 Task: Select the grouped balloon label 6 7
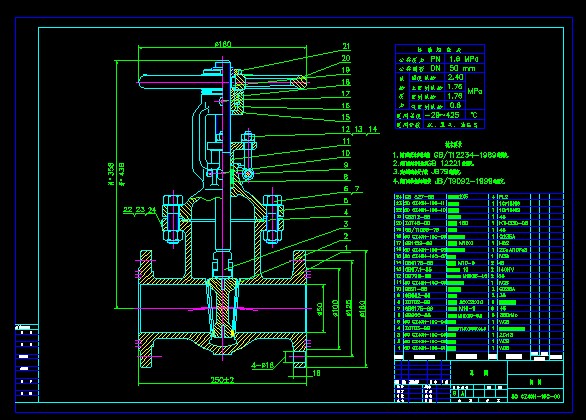click(352, 189)
